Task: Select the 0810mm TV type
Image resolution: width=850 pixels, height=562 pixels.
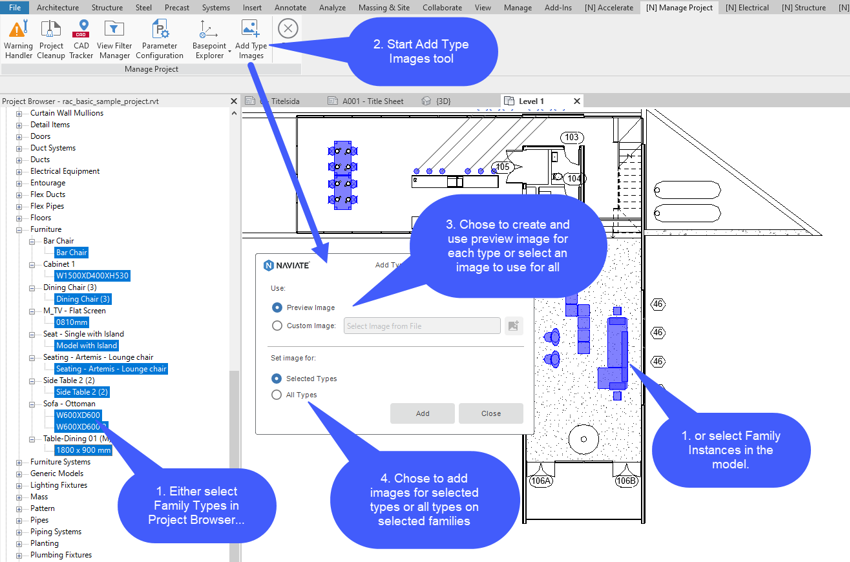Action: (72, 322)
